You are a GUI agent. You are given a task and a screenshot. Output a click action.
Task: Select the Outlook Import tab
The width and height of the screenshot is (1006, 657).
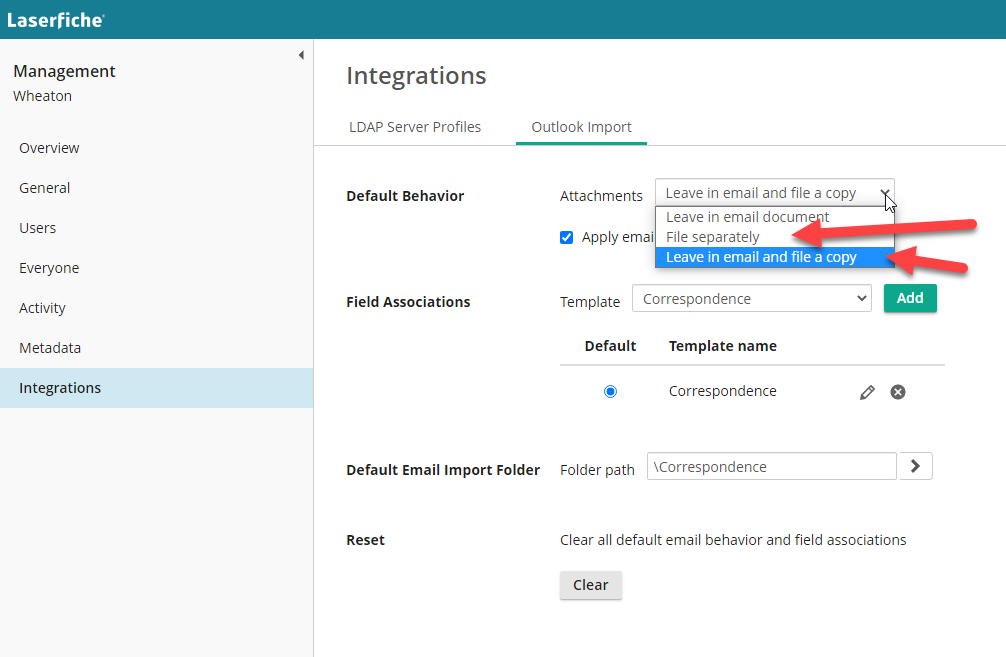tap(581, 127)
